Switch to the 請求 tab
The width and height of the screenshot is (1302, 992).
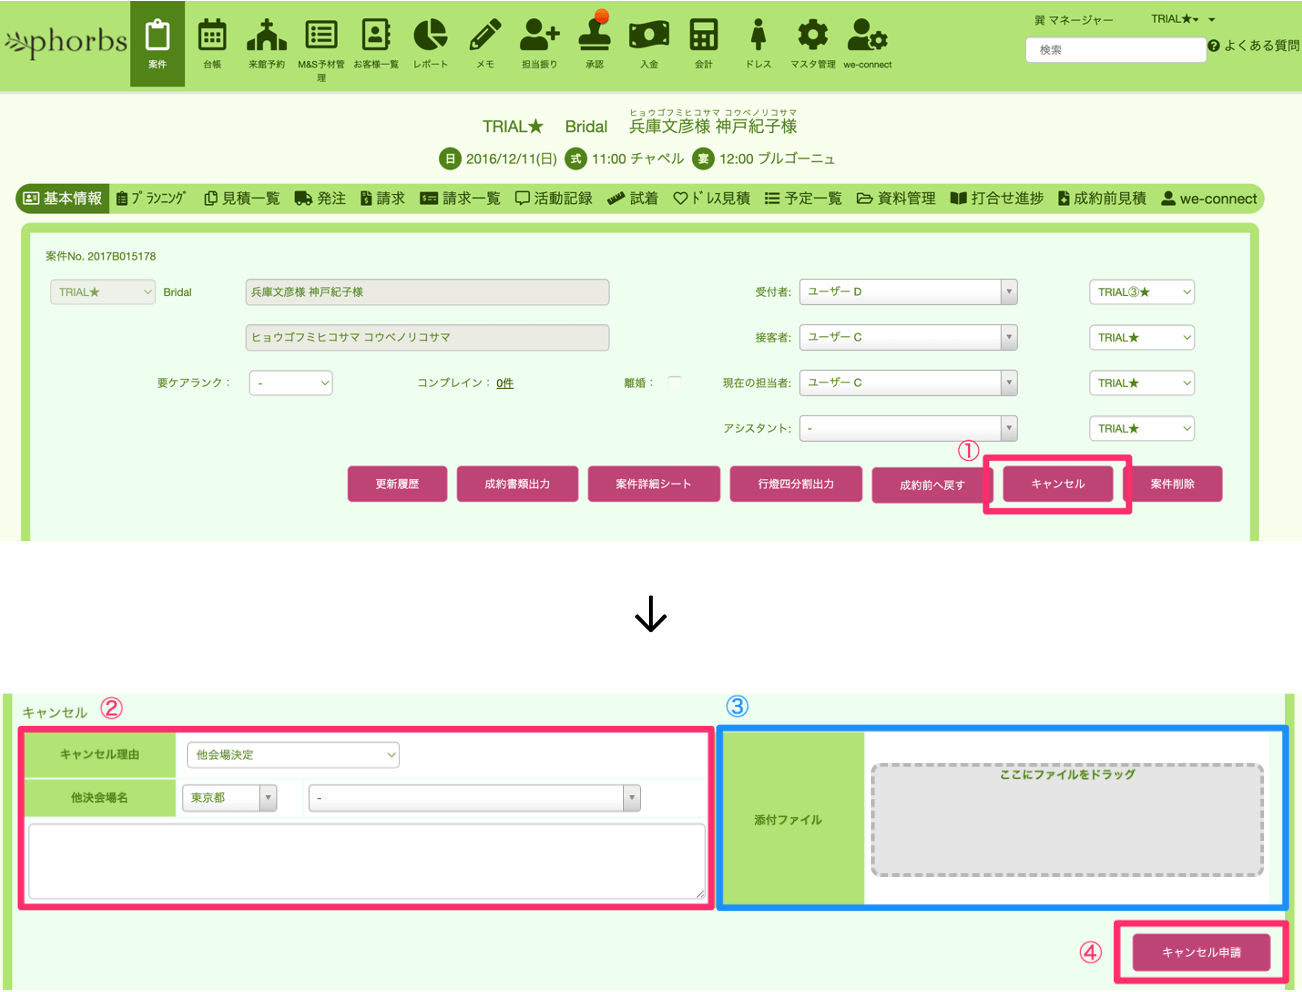pos(383,198)
